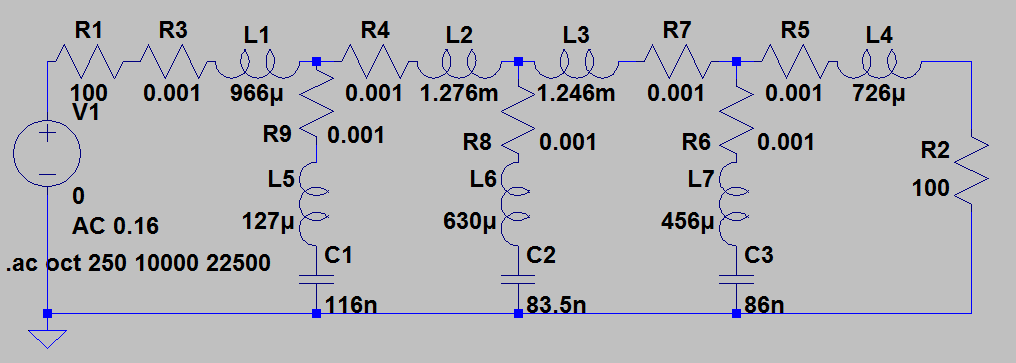Click the junction node between L1 and R4
This screenshot has width=1016, height=363.
[x=316, y=62]
